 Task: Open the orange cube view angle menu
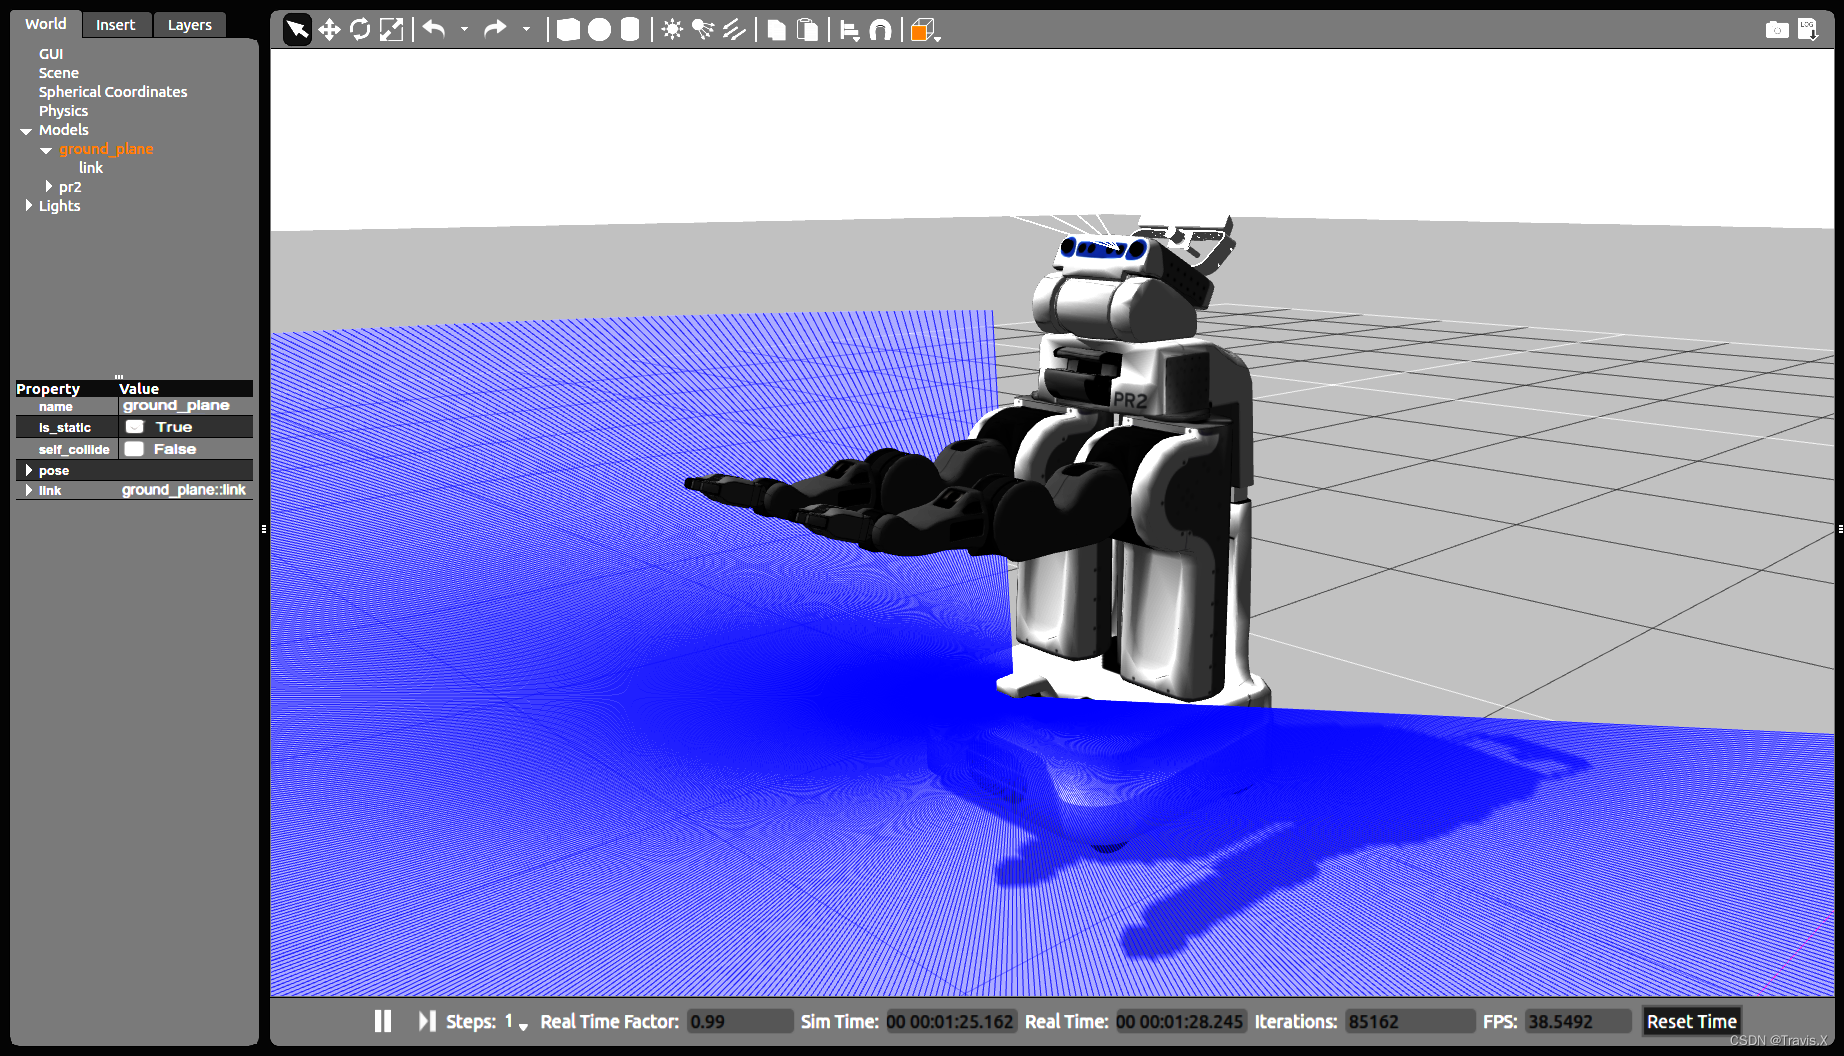925,31
